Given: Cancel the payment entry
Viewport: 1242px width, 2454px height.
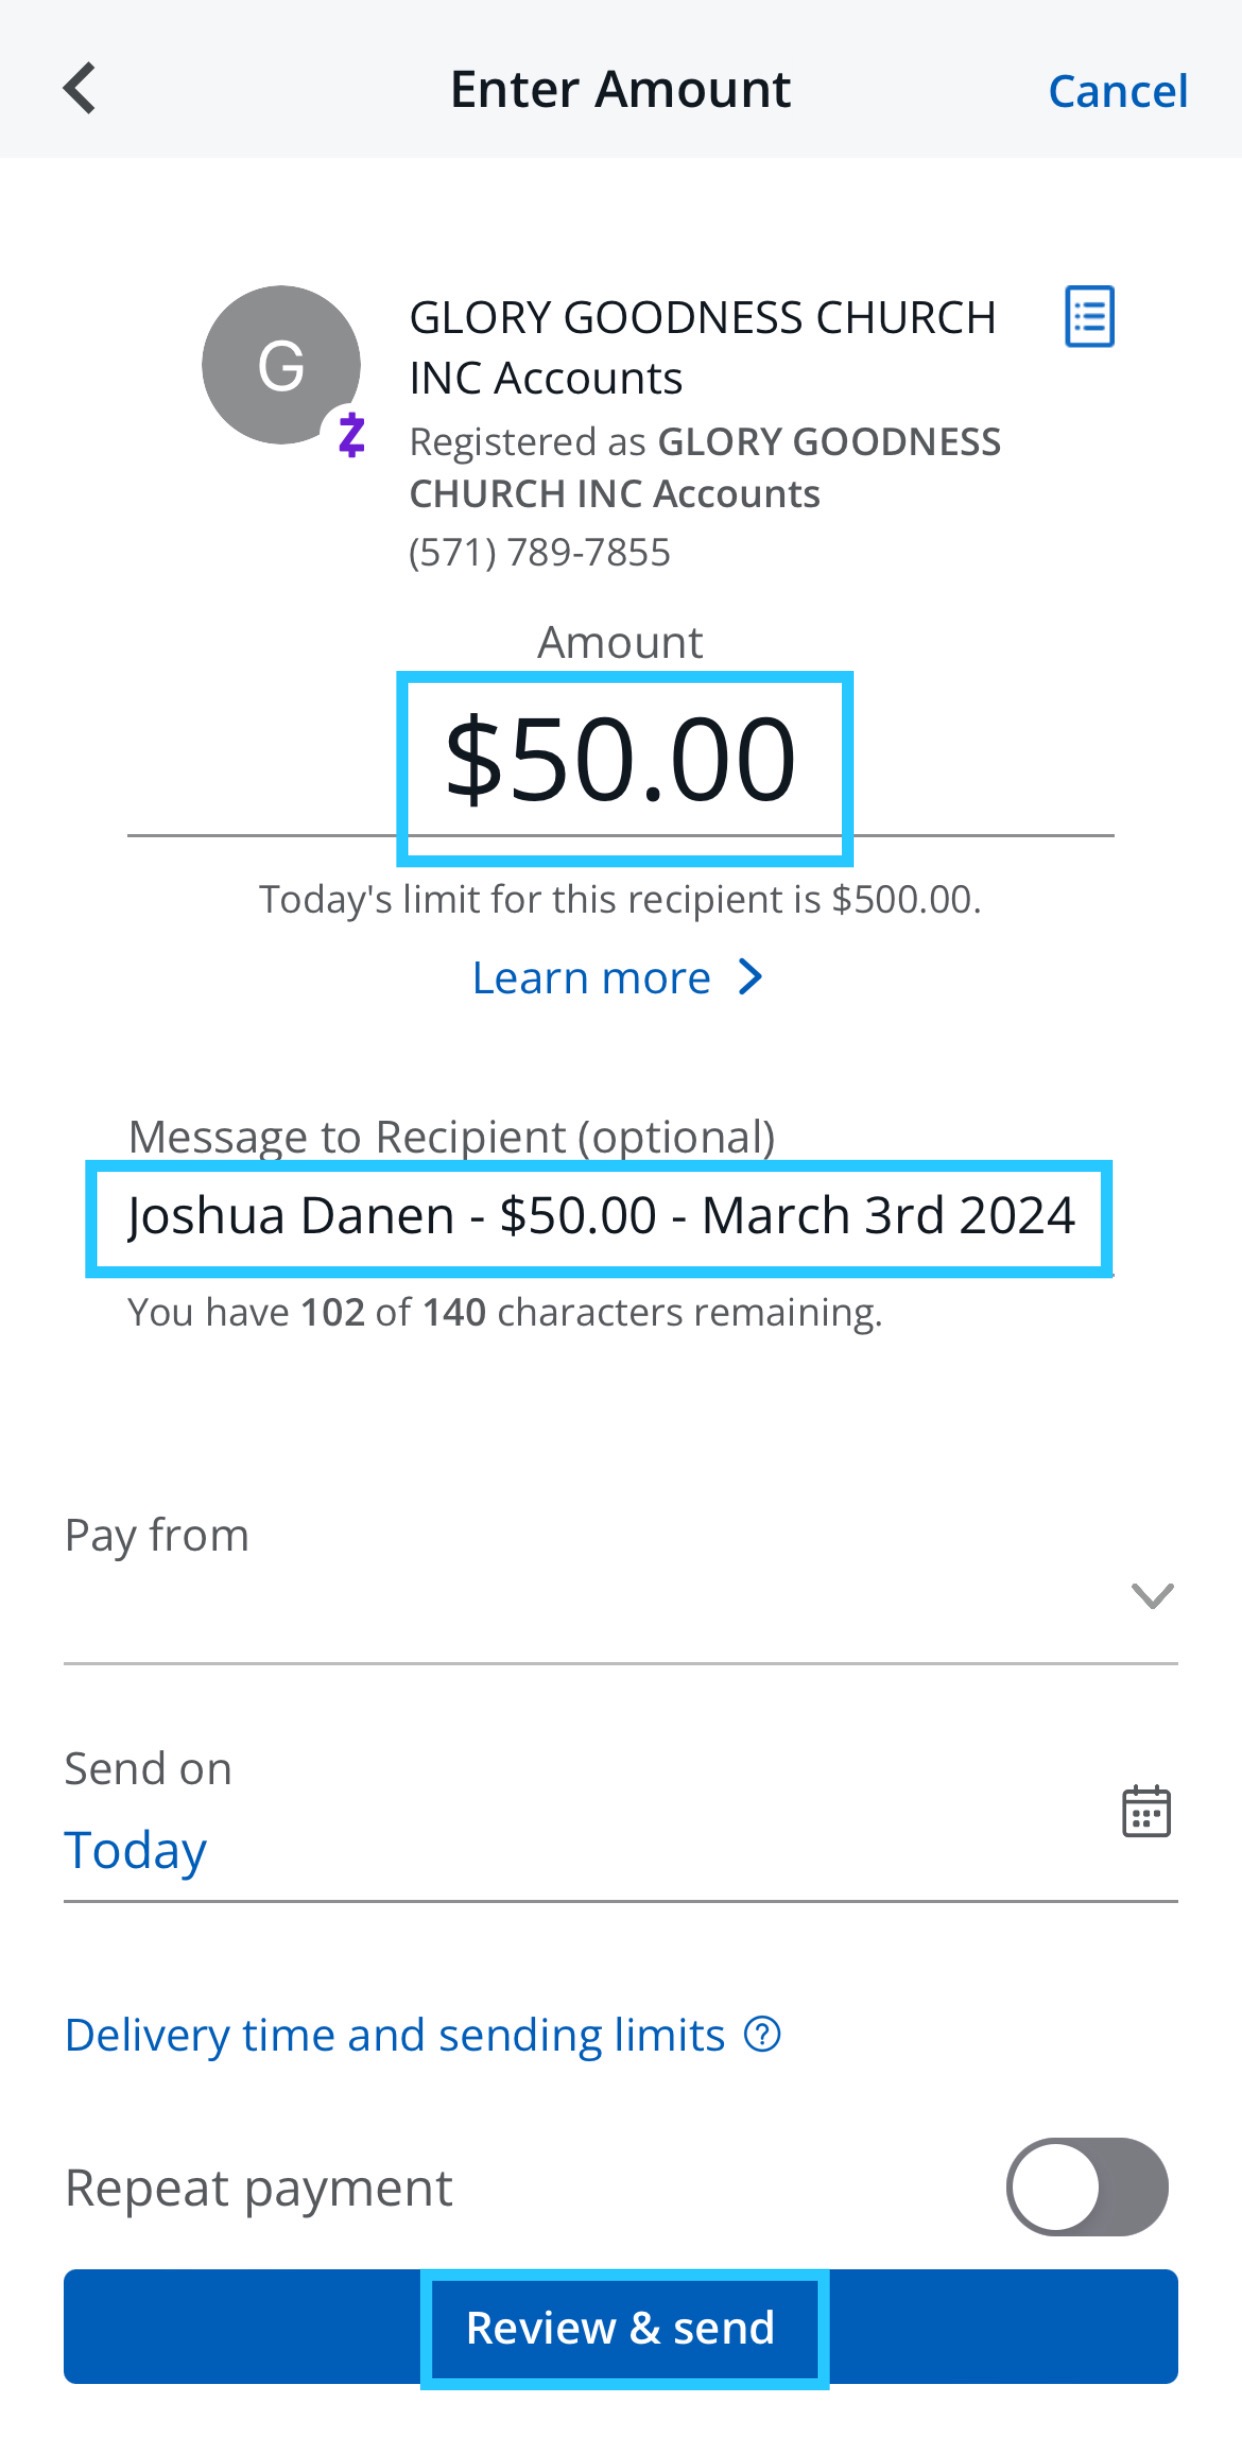Looking at the screenshot, I should coord(1117,91).
